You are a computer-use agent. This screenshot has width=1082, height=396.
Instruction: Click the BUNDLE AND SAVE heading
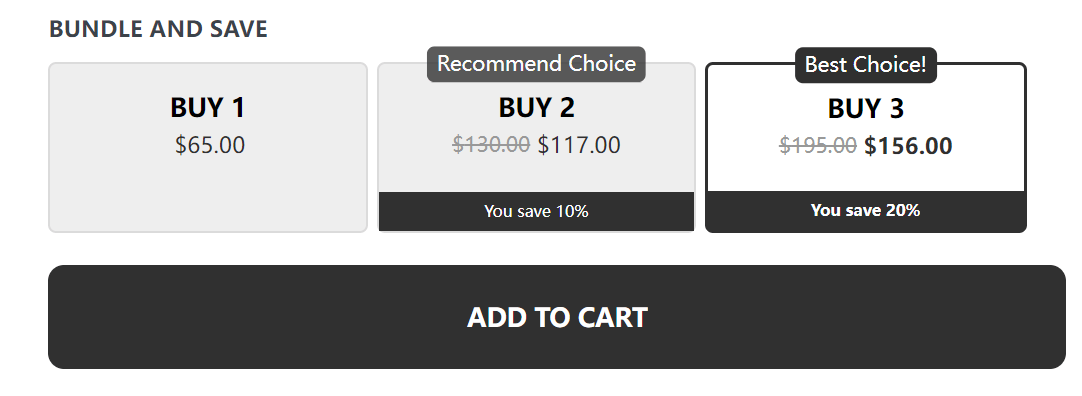click(158, 29)
